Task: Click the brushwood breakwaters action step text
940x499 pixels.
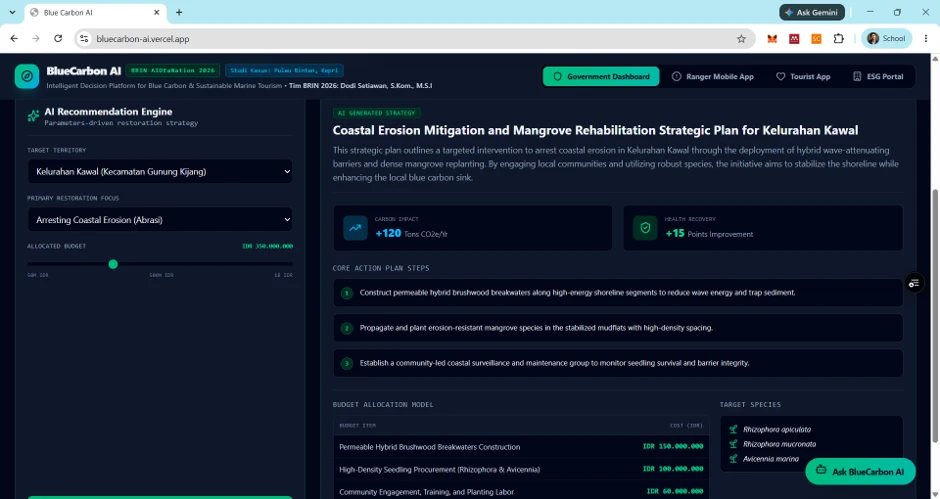Action: [x=577, y=293]
